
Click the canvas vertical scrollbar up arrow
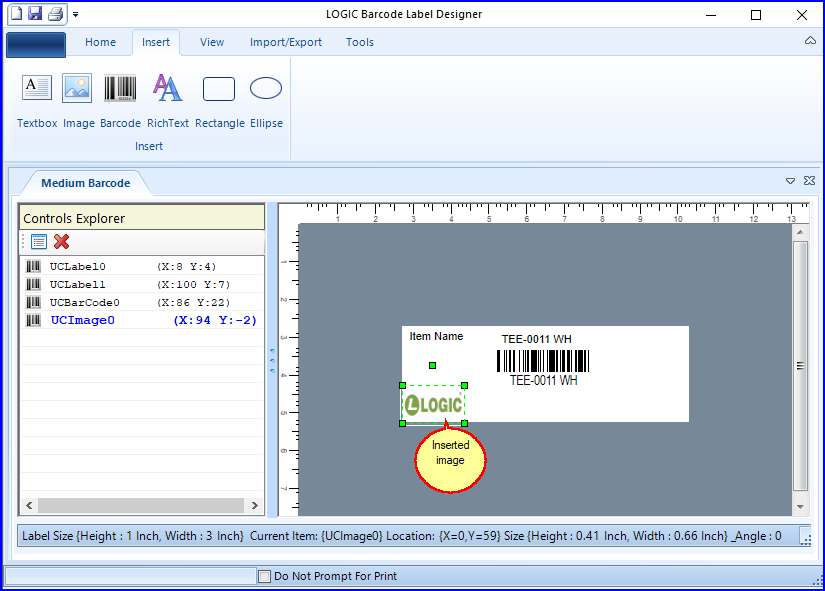tap(800, 232)
